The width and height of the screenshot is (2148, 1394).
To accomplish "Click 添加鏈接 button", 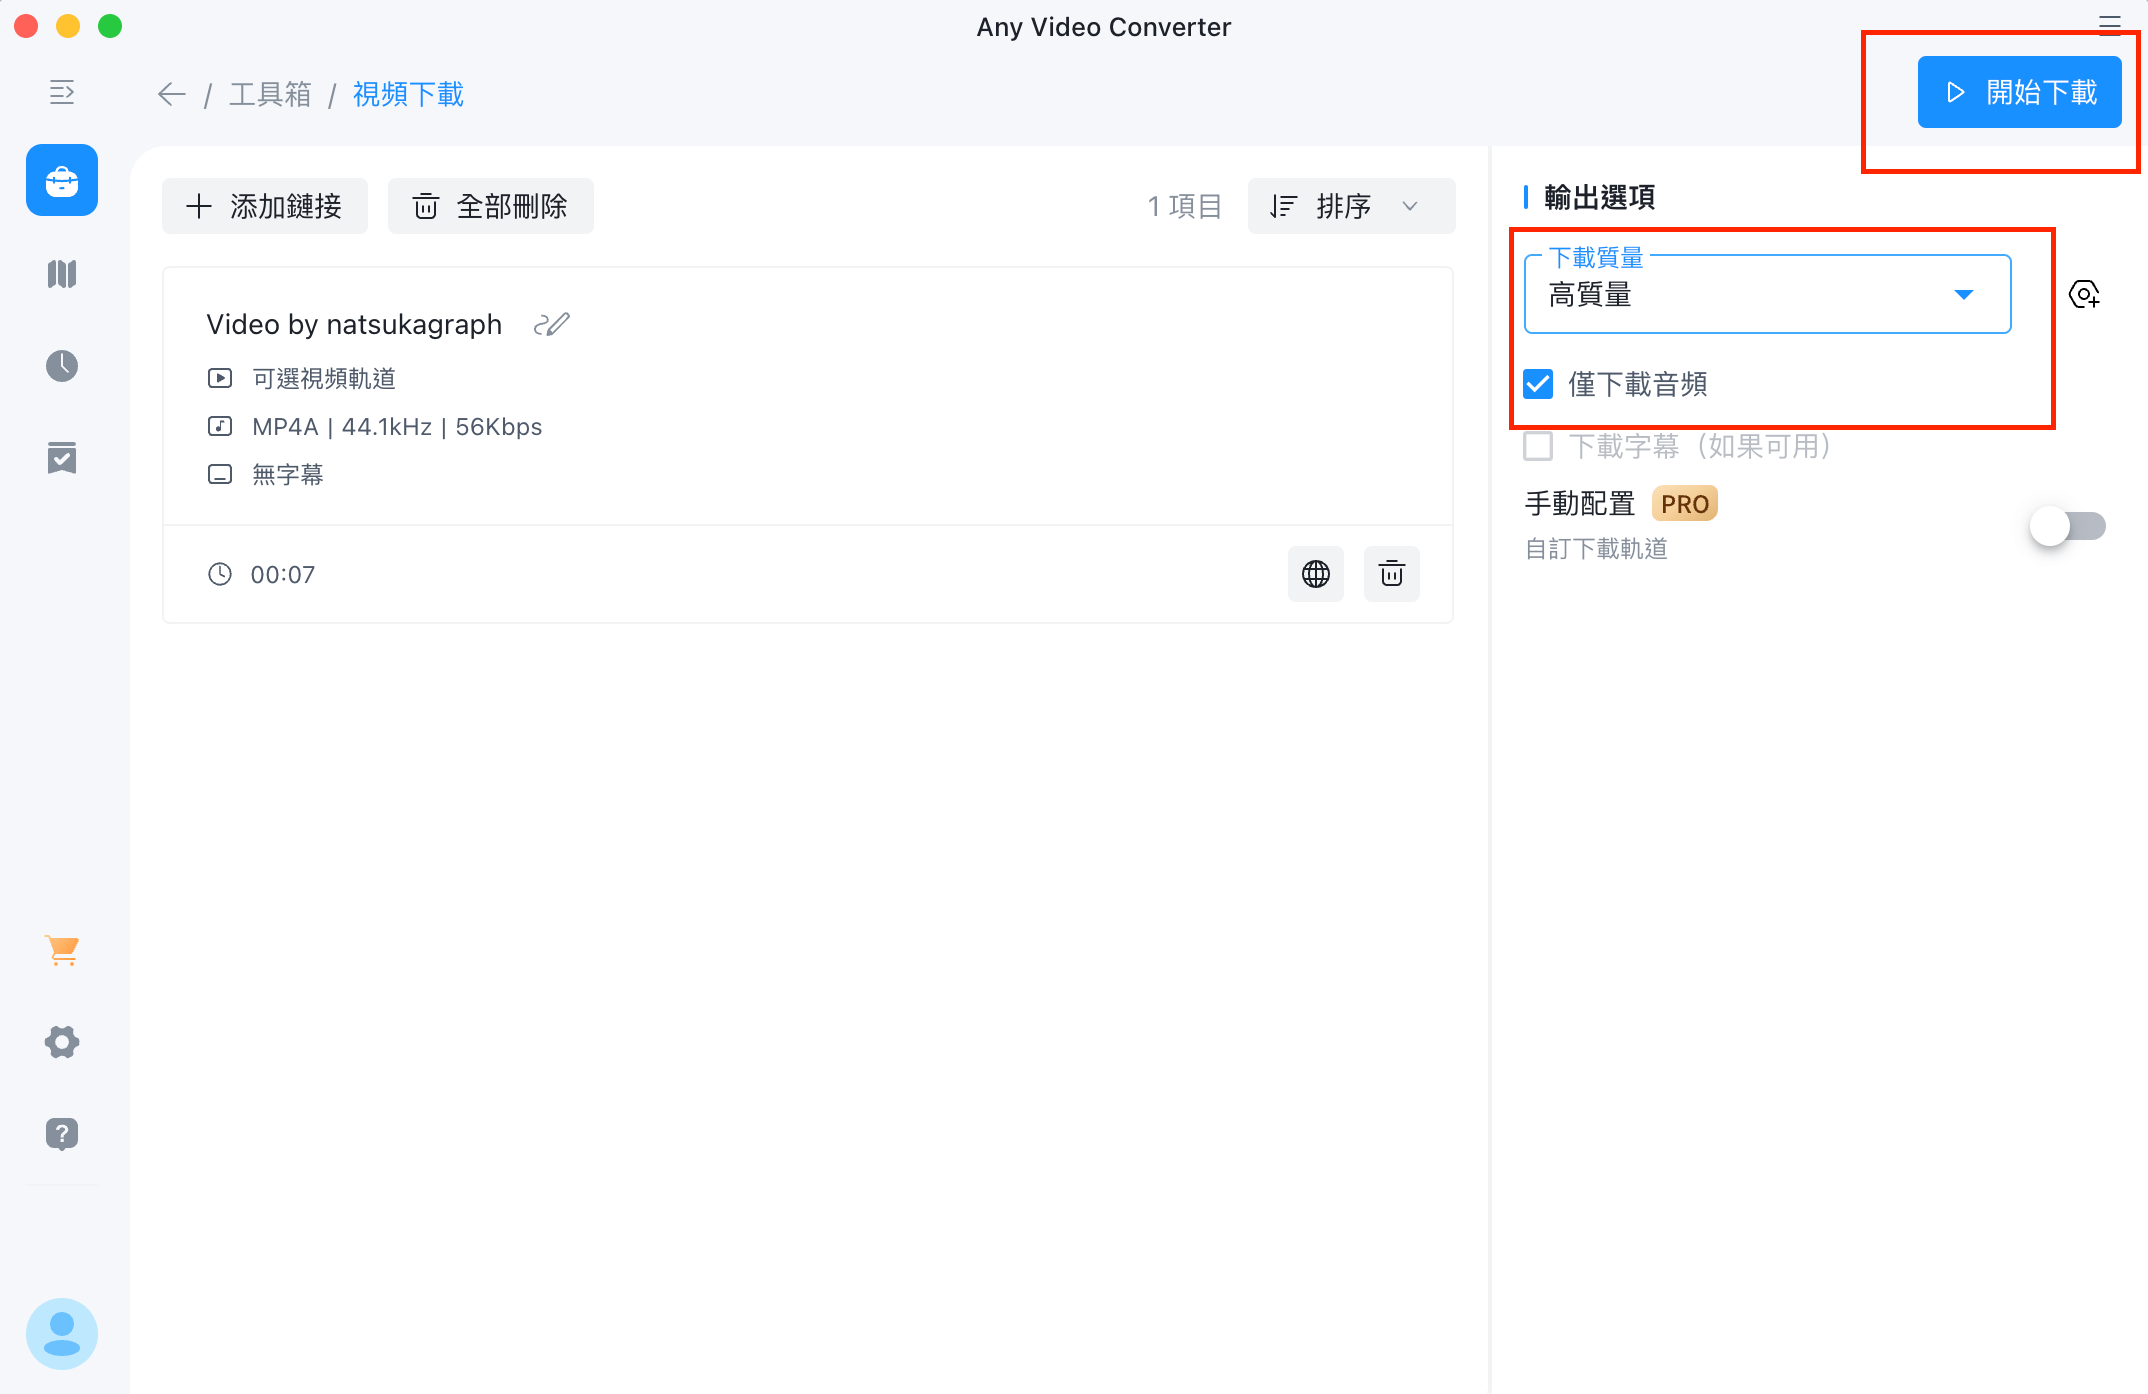I will pos(265,206).
